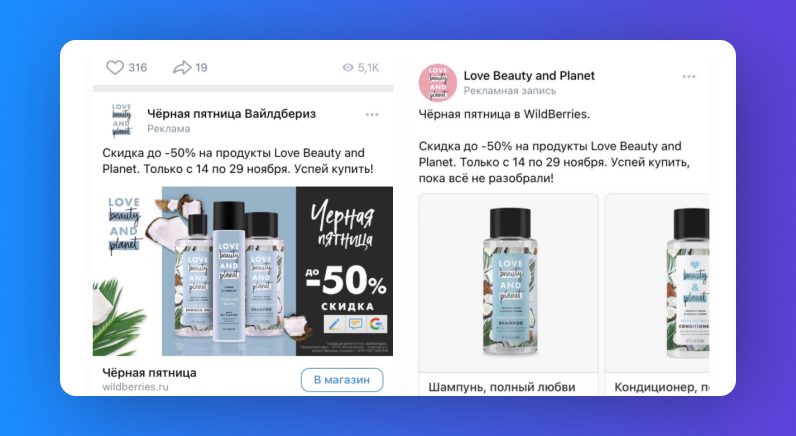Click the eye views counter icon
This screenshot has width=796, height=436.
348,68
